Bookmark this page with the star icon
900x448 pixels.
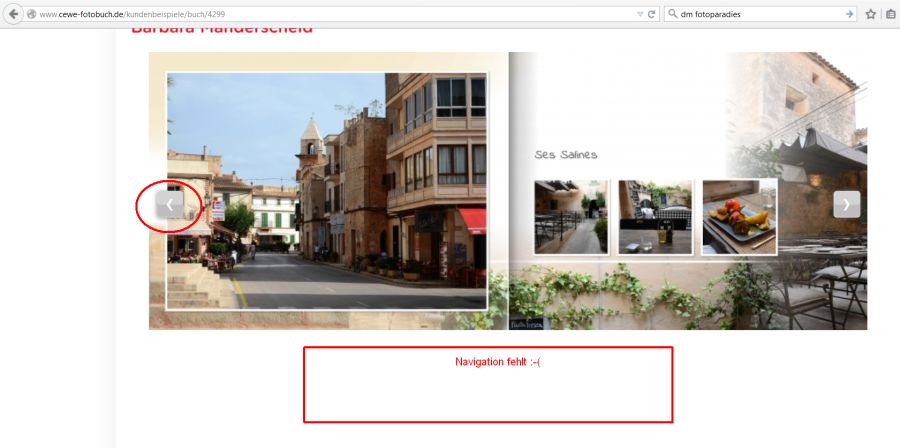pyautogui.click(x=871, y=14)
